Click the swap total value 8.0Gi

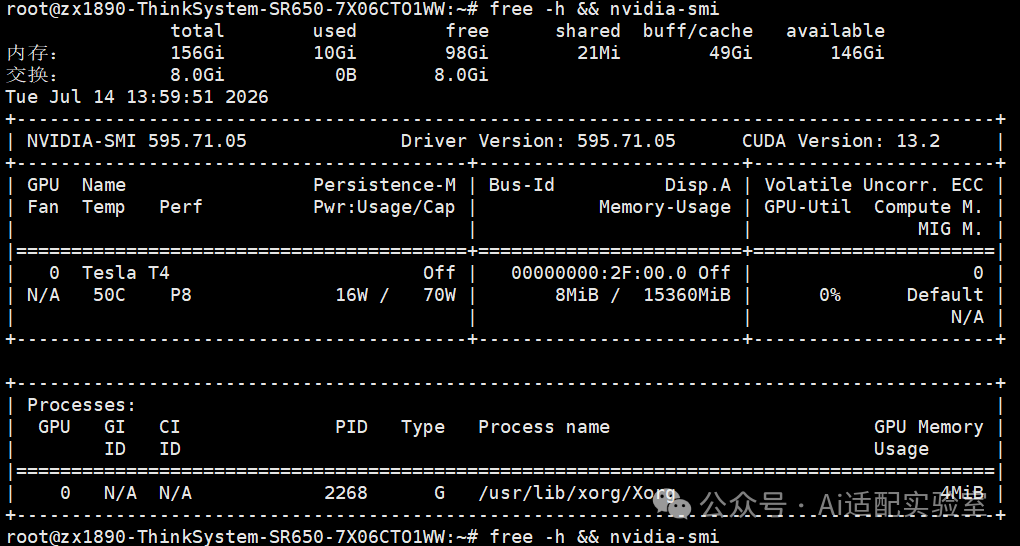pos(197,75)
